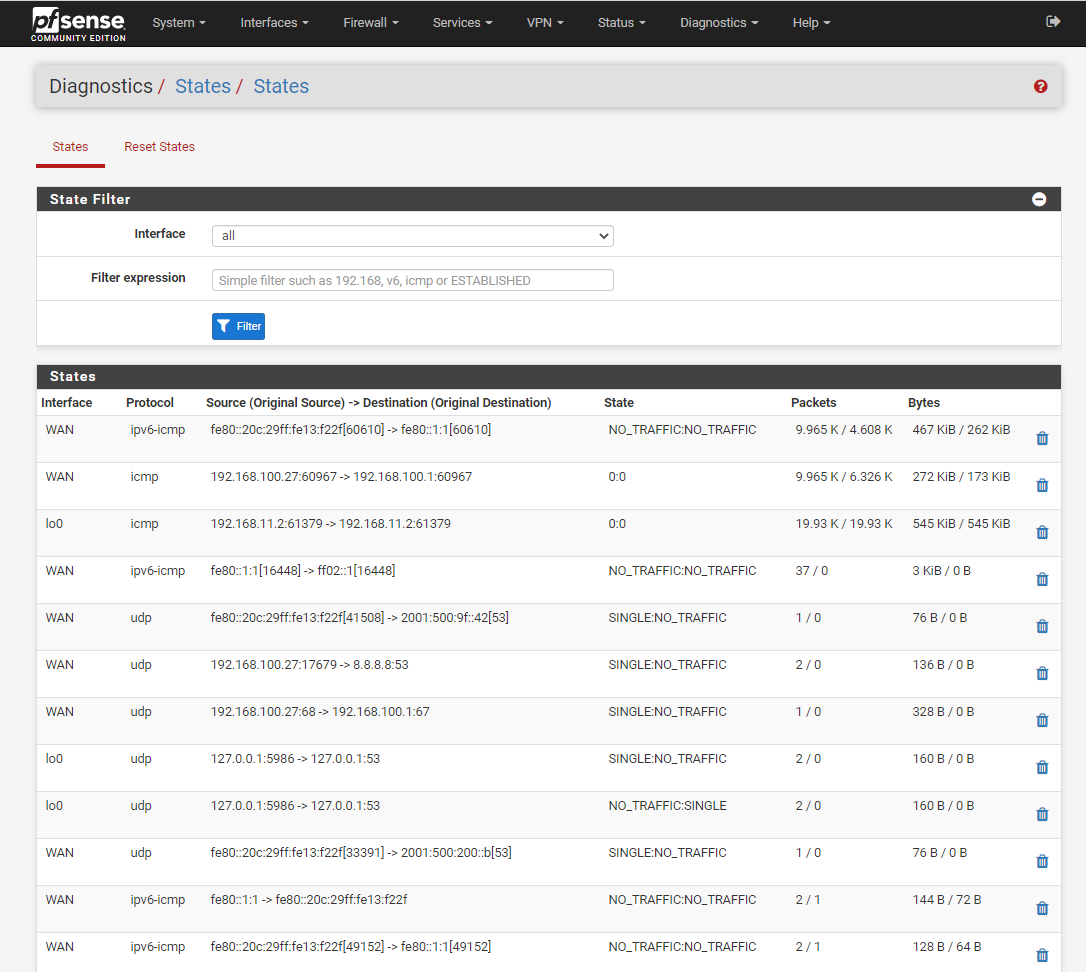The image size is (1086, 972).
Task: Click the Source -> Destination column header
Action: click(x=379, y=403)
